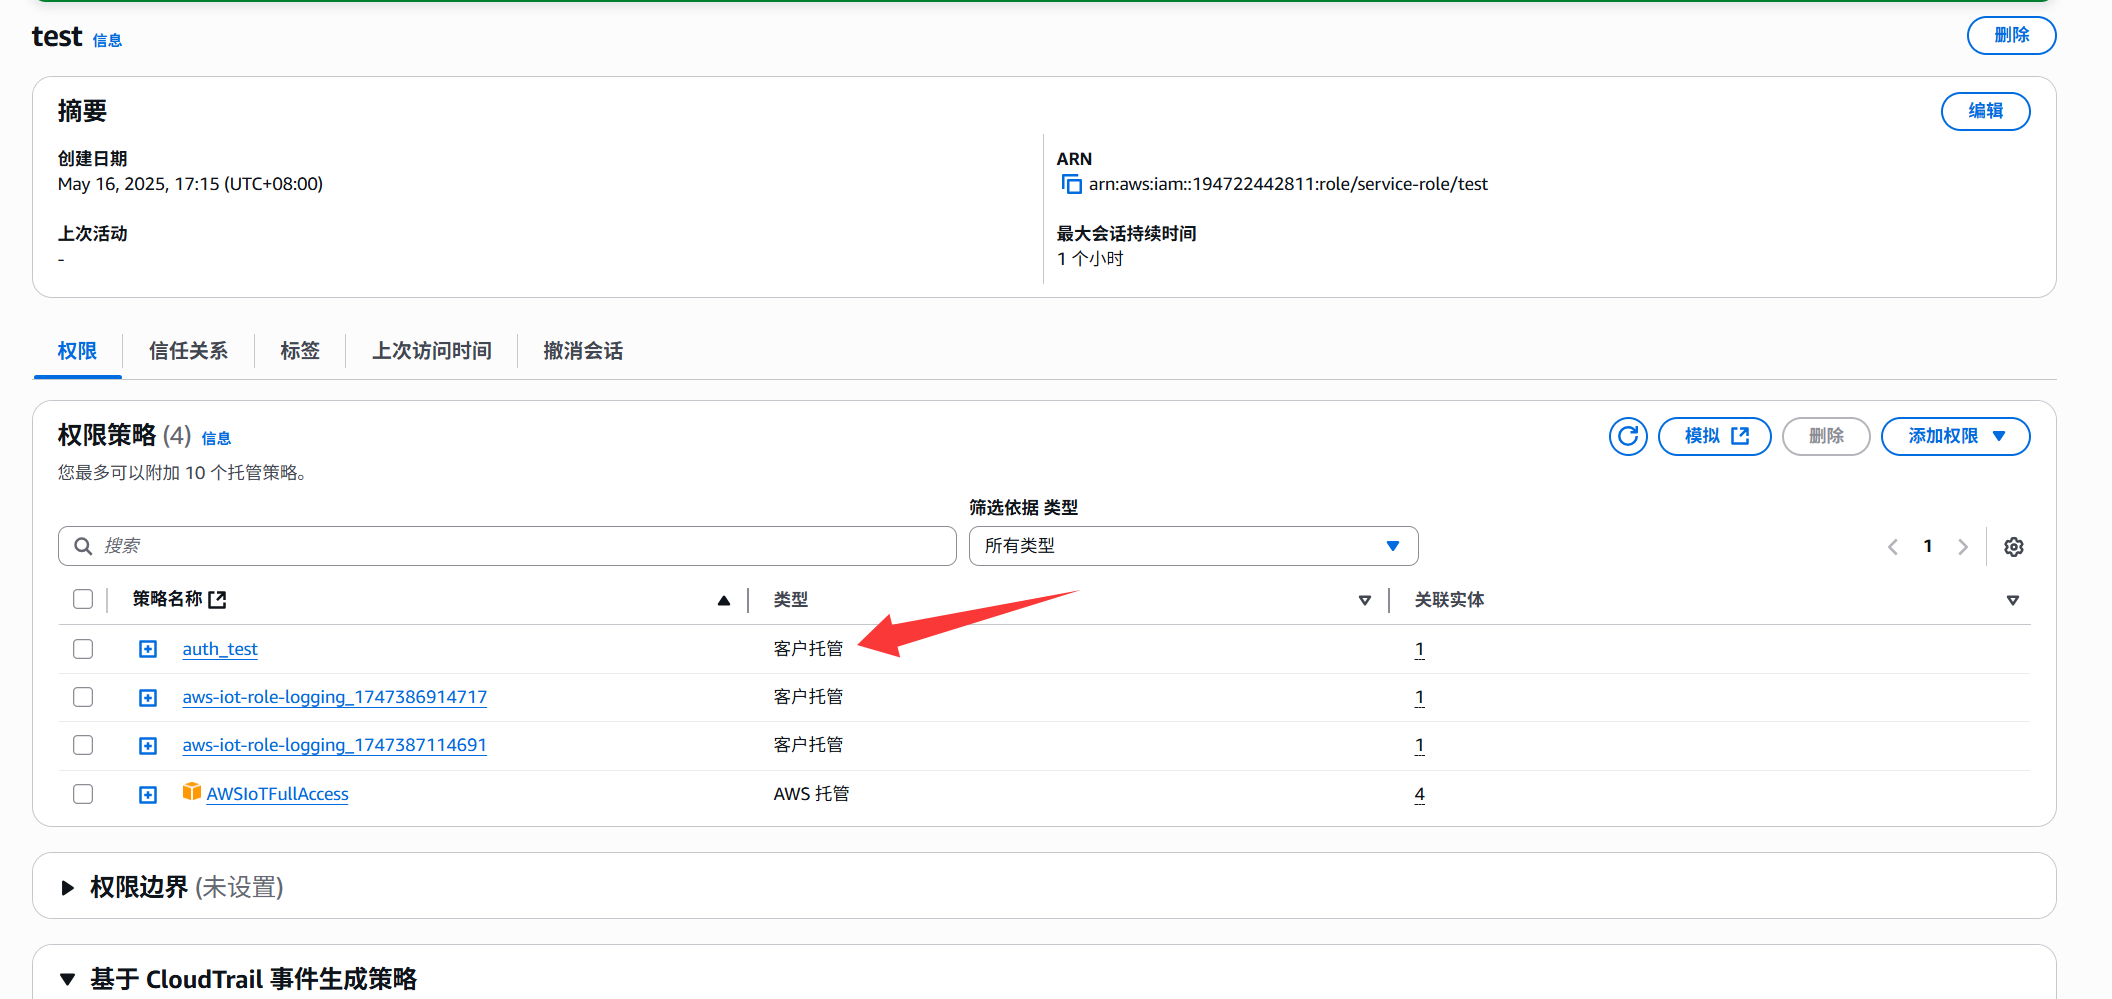
Task: Open the 所有类型 filter type dropdown
Action: pos(1192,546)
